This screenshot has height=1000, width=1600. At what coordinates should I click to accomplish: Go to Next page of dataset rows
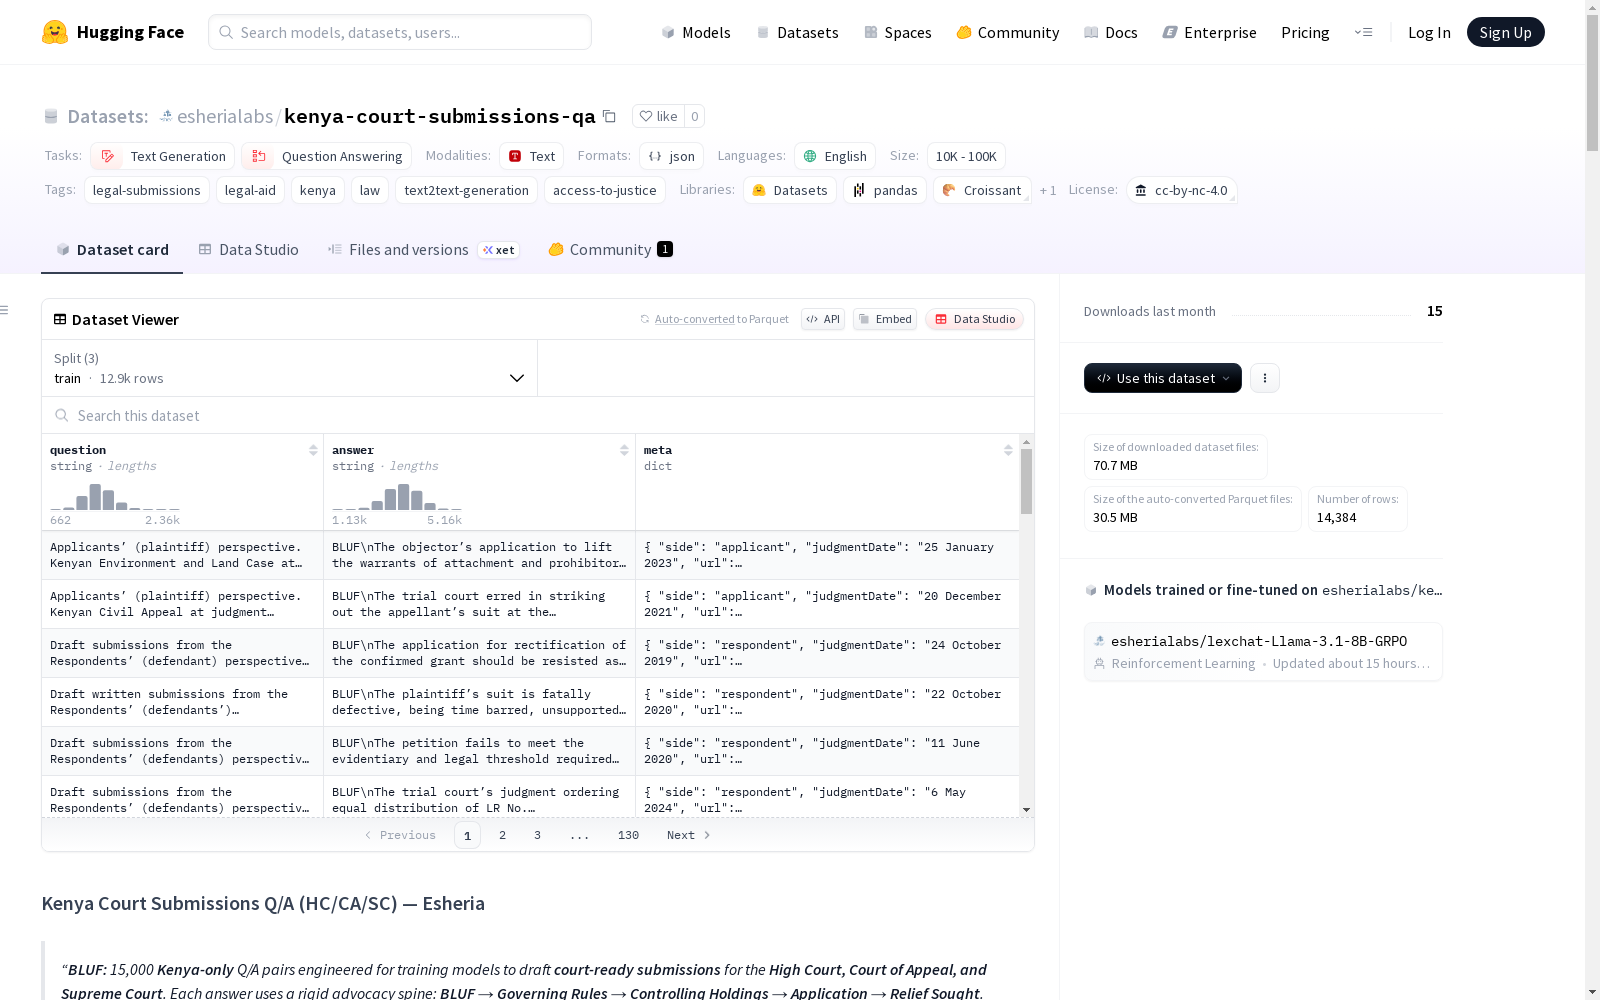pyautogui.click(x=689, y=835)
